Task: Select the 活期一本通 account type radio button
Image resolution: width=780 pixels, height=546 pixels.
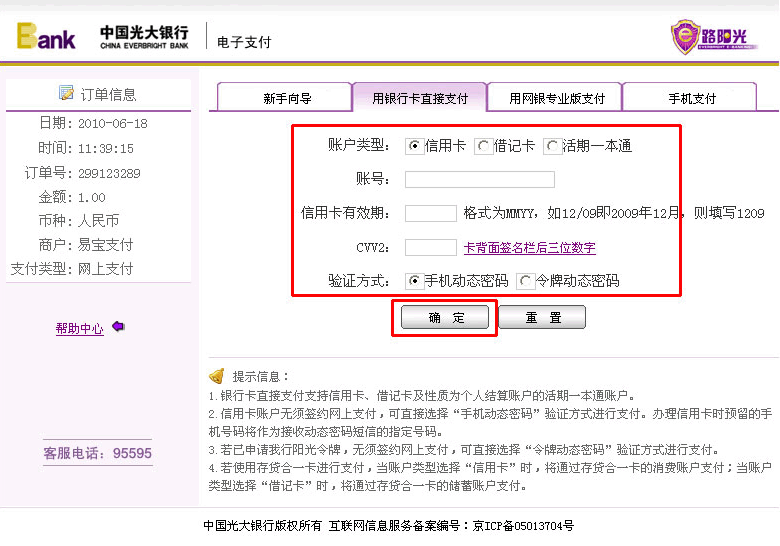Action: coord(552,146)
